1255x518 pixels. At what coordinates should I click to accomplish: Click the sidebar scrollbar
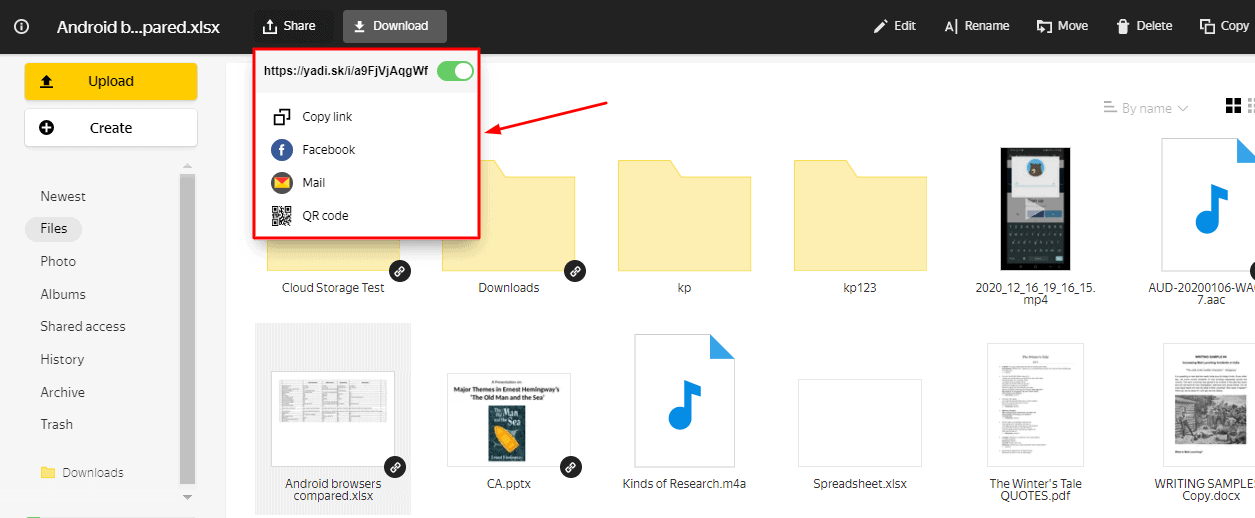(187, 328)
